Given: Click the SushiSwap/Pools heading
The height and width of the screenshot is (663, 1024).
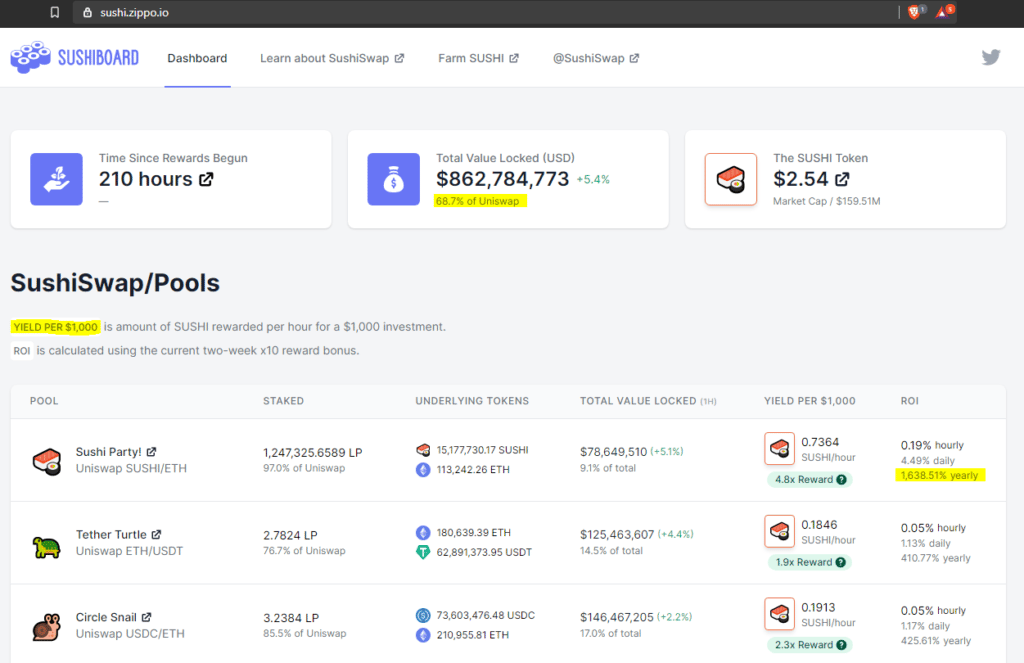Looking at the screenshot, I should click(x=115, y=283).
